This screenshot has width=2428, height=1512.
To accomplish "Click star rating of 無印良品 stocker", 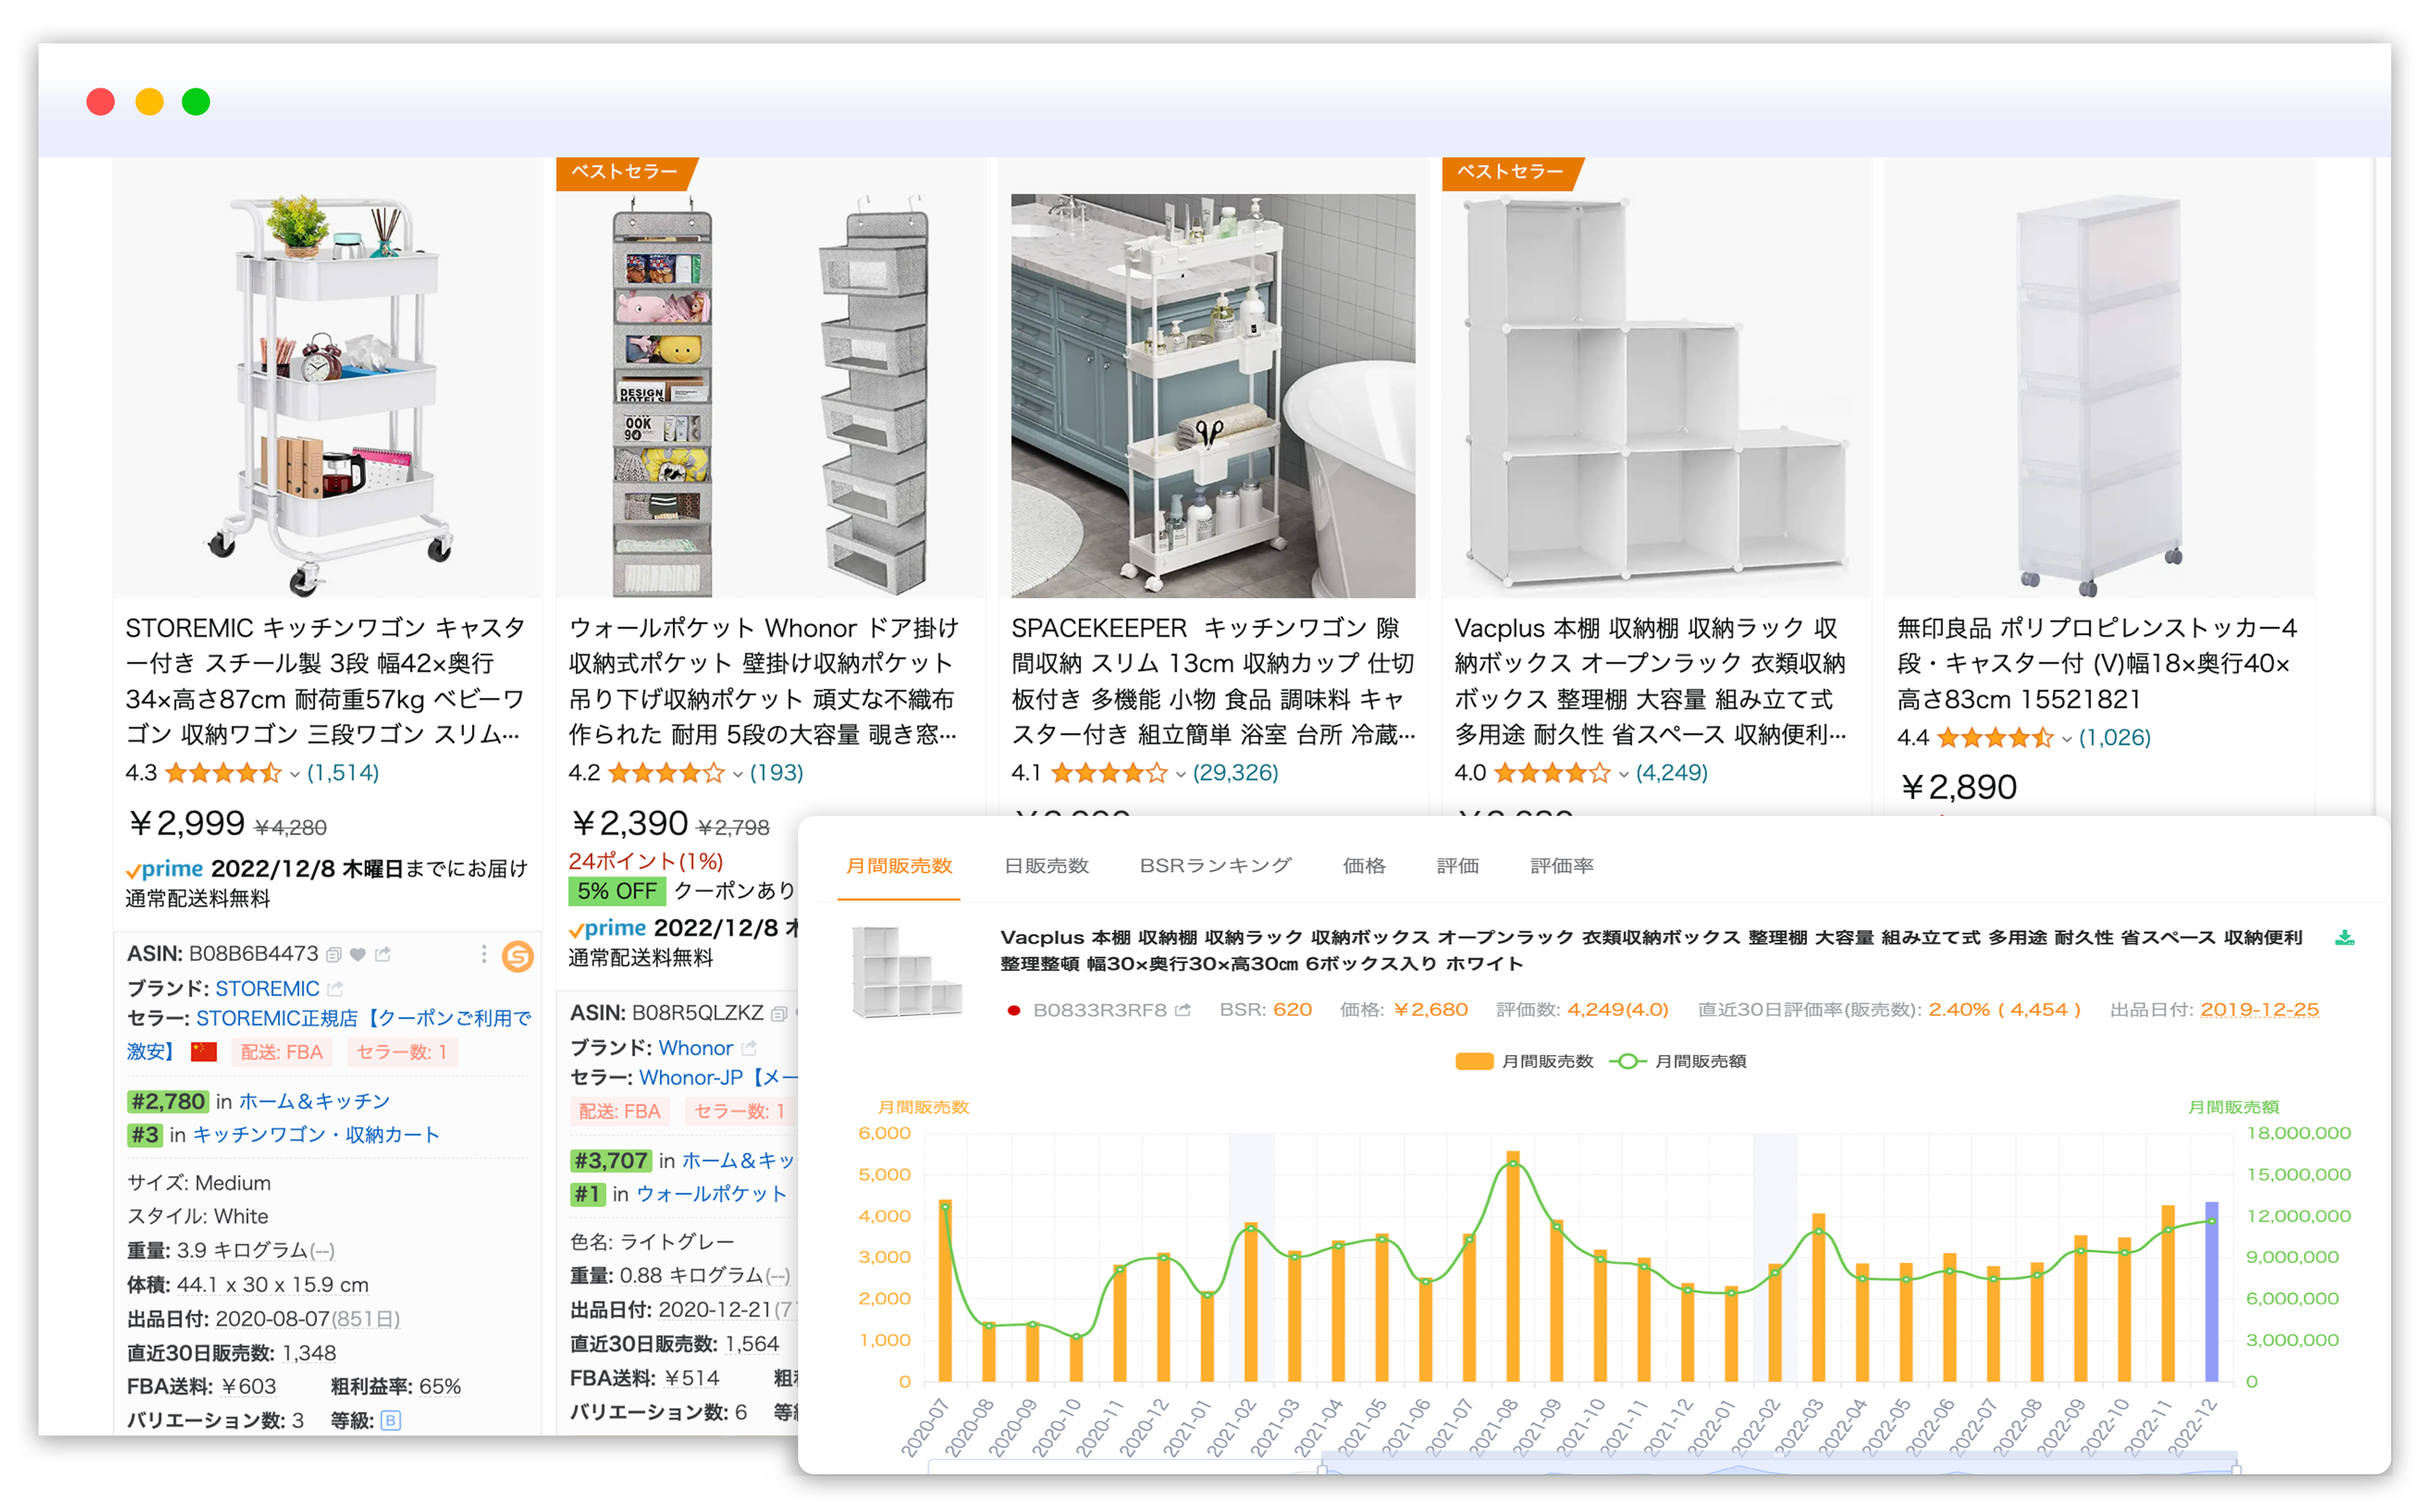I will pyautogui.click(x=1995, y=737).
